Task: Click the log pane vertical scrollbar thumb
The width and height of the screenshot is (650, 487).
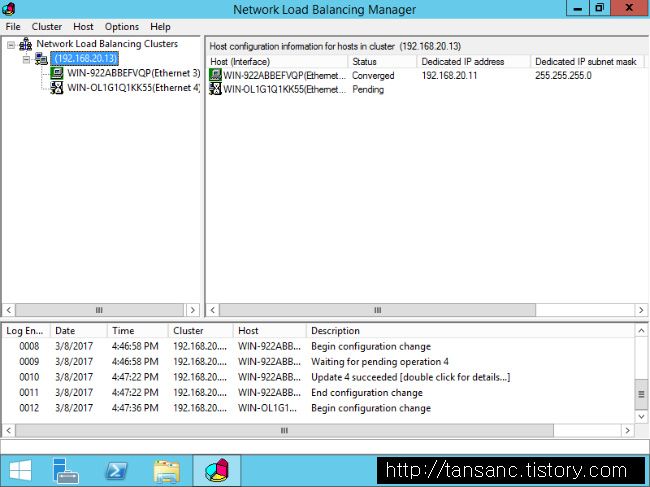Action: [641, 394]
